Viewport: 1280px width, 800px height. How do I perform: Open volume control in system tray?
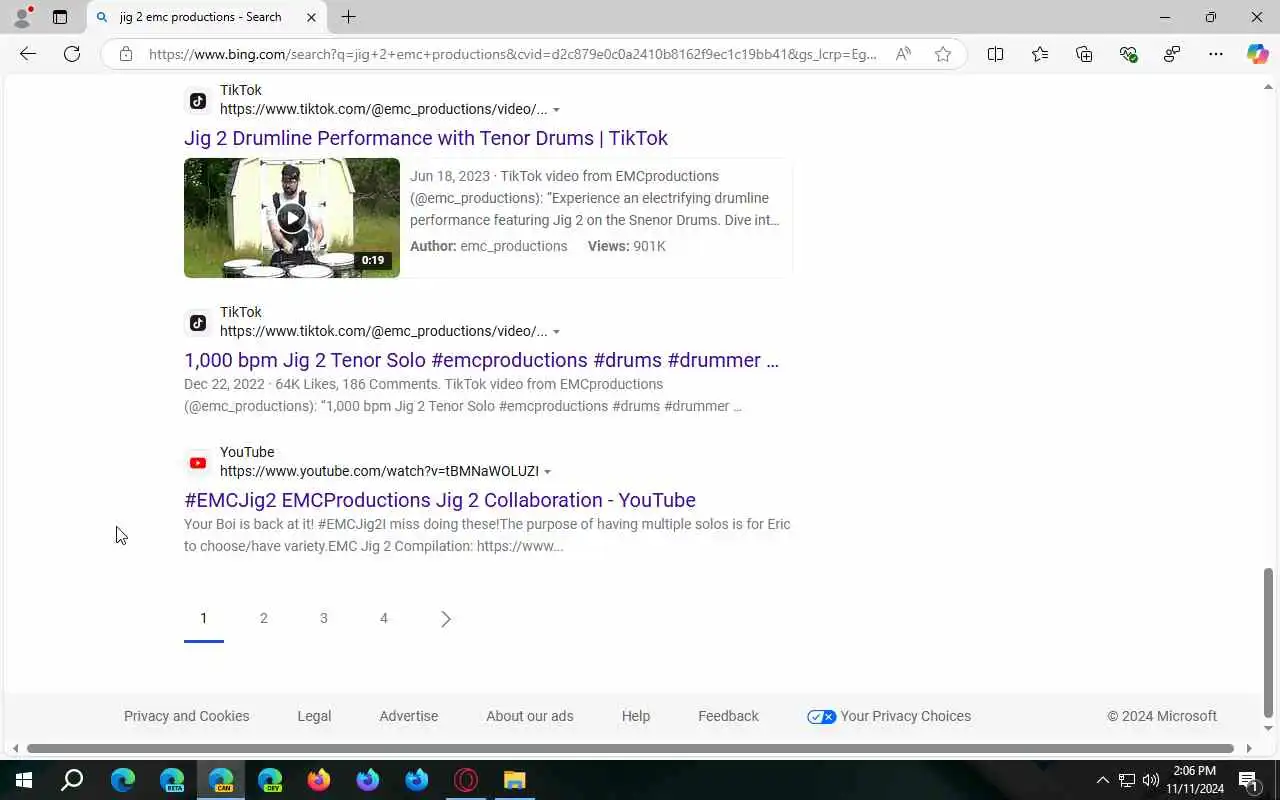1151,780
